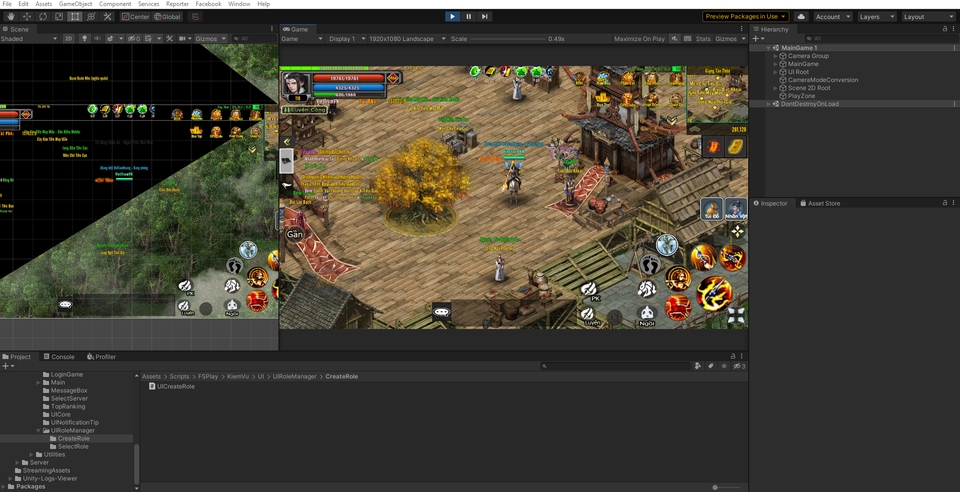Select CameraModeConversion object
The image size is (960, 492).
pyautogui.click(x=823, y=80)
